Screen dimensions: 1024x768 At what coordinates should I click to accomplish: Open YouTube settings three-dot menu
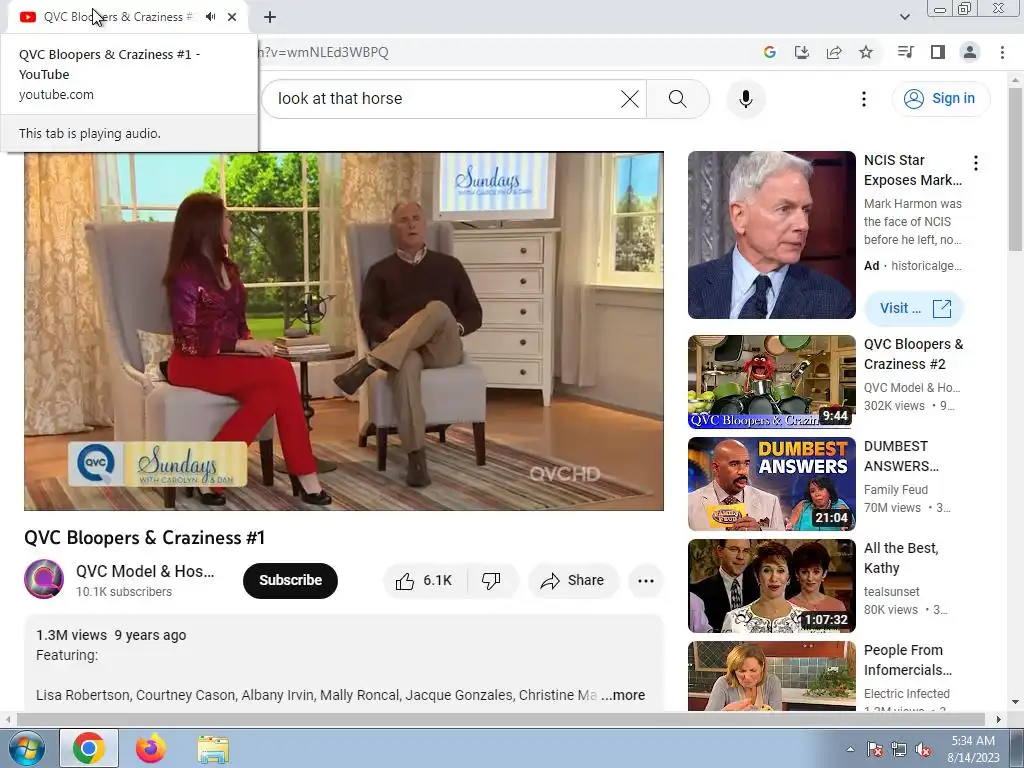863,99
